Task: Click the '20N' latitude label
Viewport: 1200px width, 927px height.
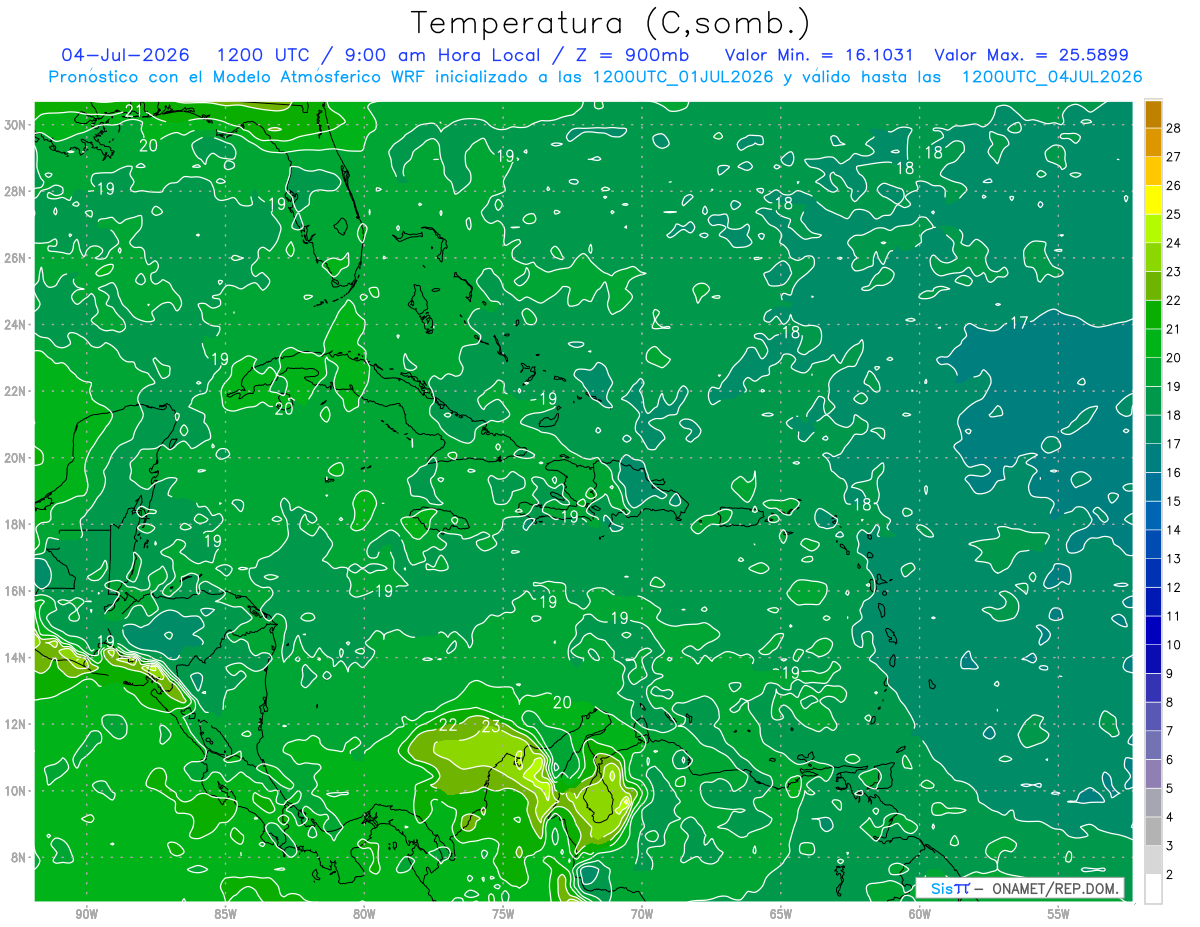Action: pos(17,458)
